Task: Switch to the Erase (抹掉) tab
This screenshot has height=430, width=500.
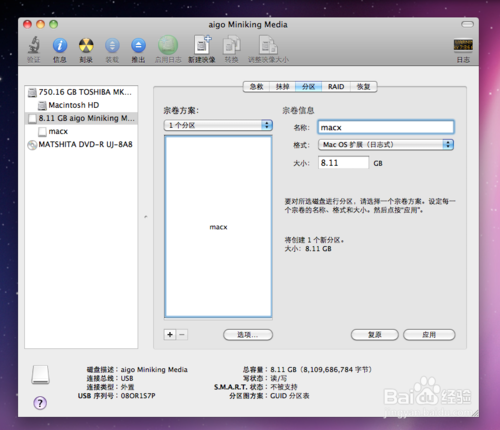Action: click(x=282, y=87)
